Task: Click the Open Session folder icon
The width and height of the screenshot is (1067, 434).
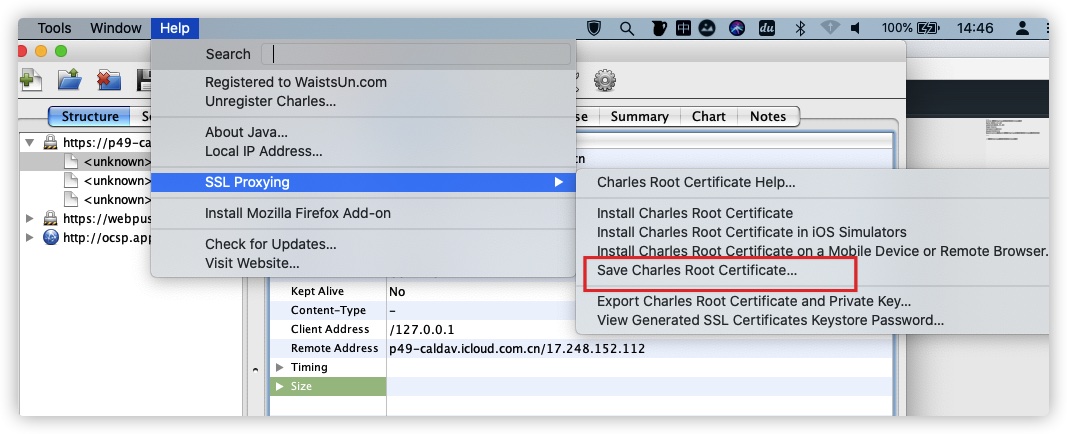Action: coord(69,80)
